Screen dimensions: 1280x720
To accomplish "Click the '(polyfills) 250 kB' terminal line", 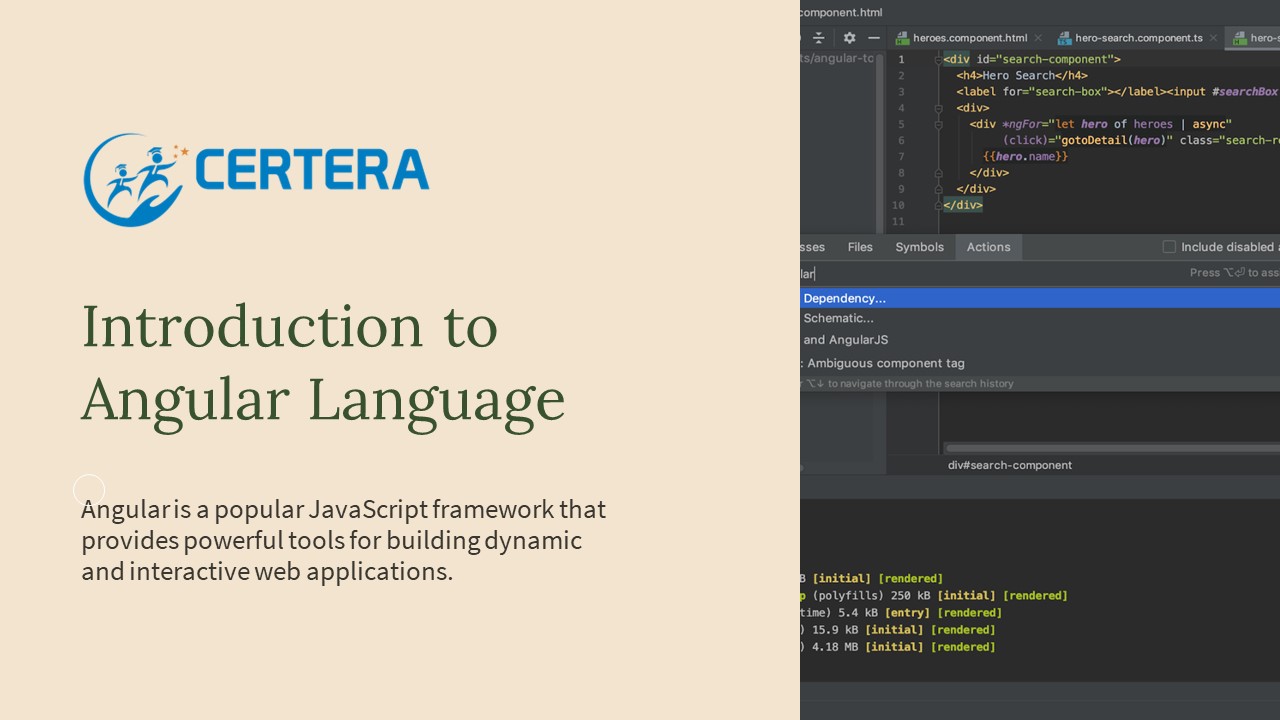I will [934, 595].
